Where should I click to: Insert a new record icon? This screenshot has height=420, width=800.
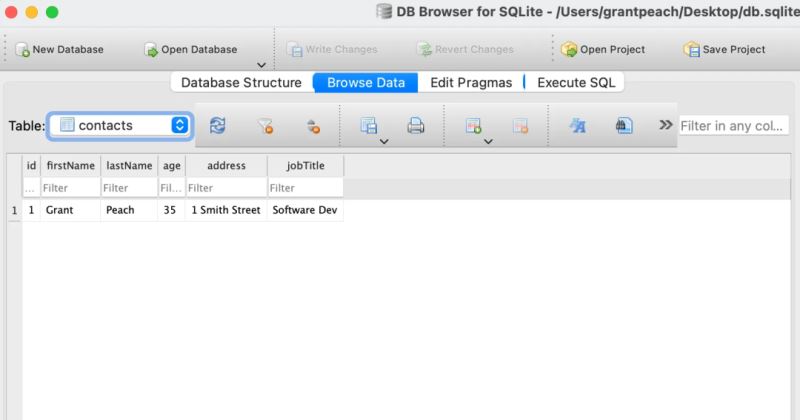click(x=474, y=126)
